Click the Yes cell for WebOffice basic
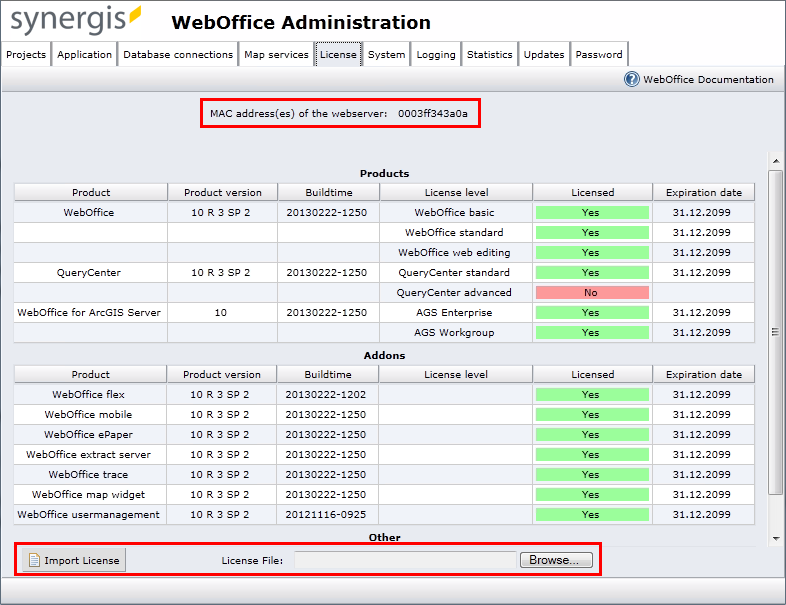This screenshot has width=786, height=605. click(593, 213)
